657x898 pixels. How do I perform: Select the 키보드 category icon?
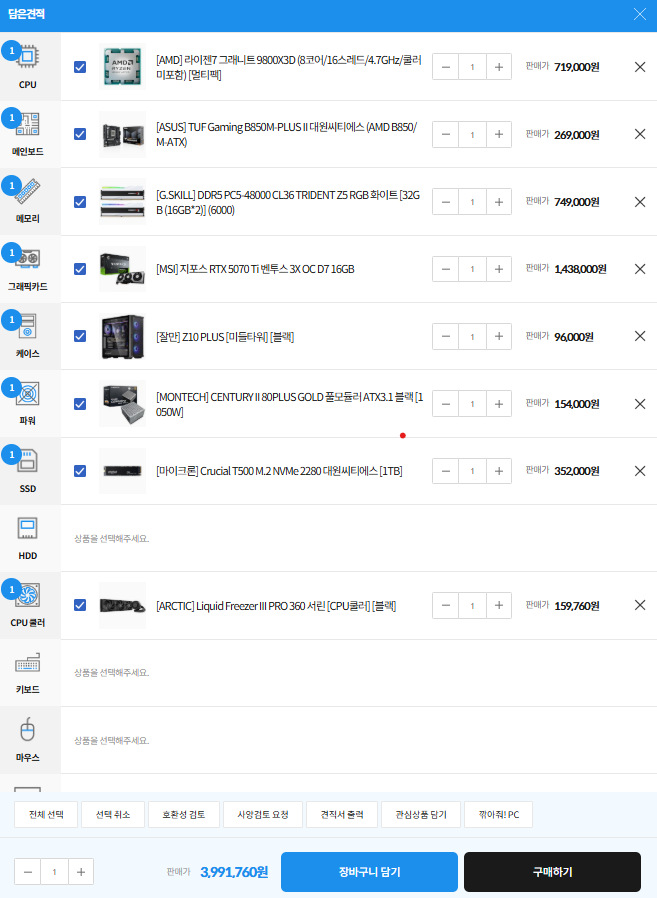pyautogui.click(x=27, y=663)
